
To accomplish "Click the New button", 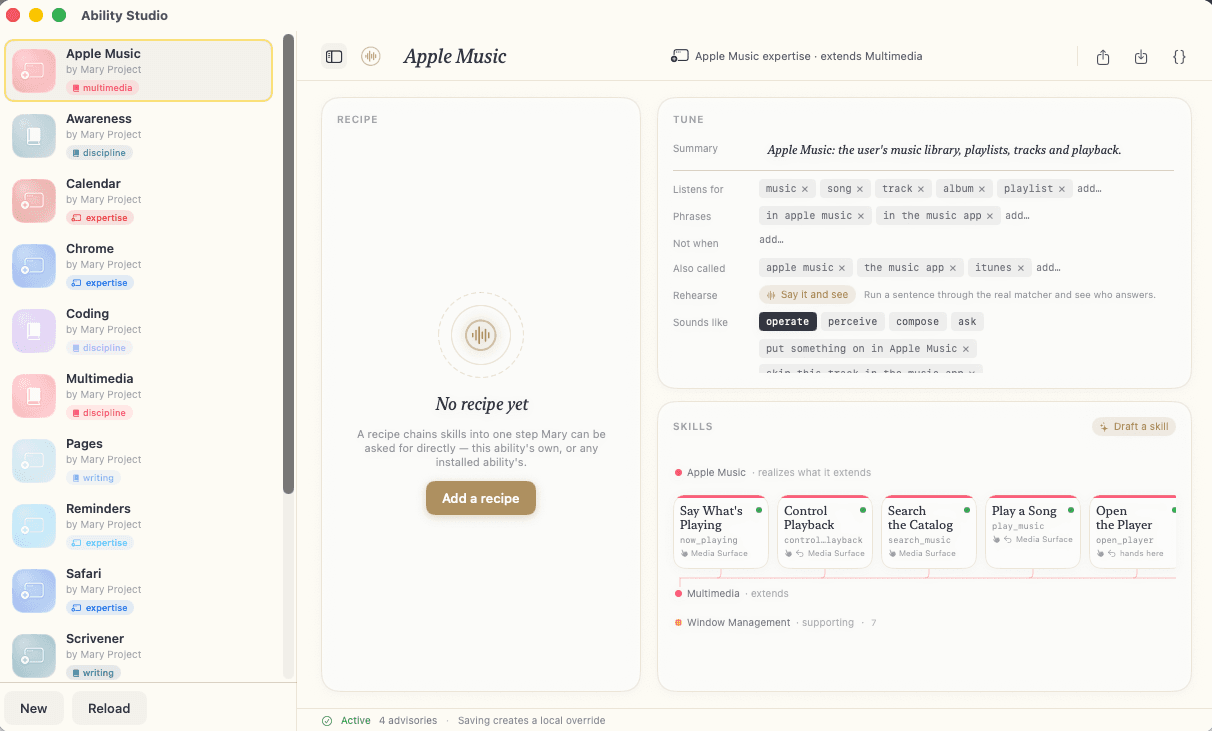I will [x=34, y=708].
